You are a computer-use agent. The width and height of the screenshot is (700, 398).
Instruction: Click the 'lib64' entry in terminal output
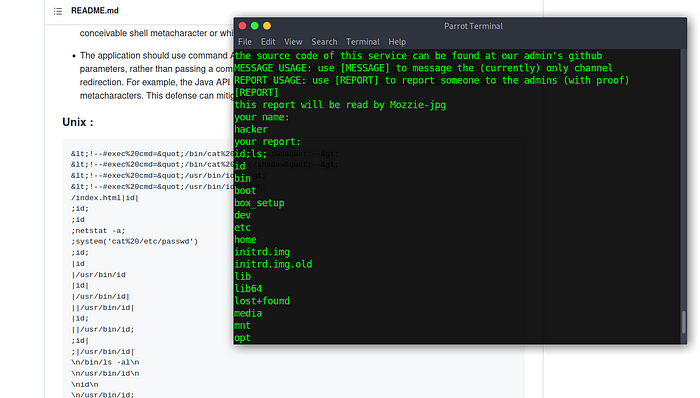248,289
